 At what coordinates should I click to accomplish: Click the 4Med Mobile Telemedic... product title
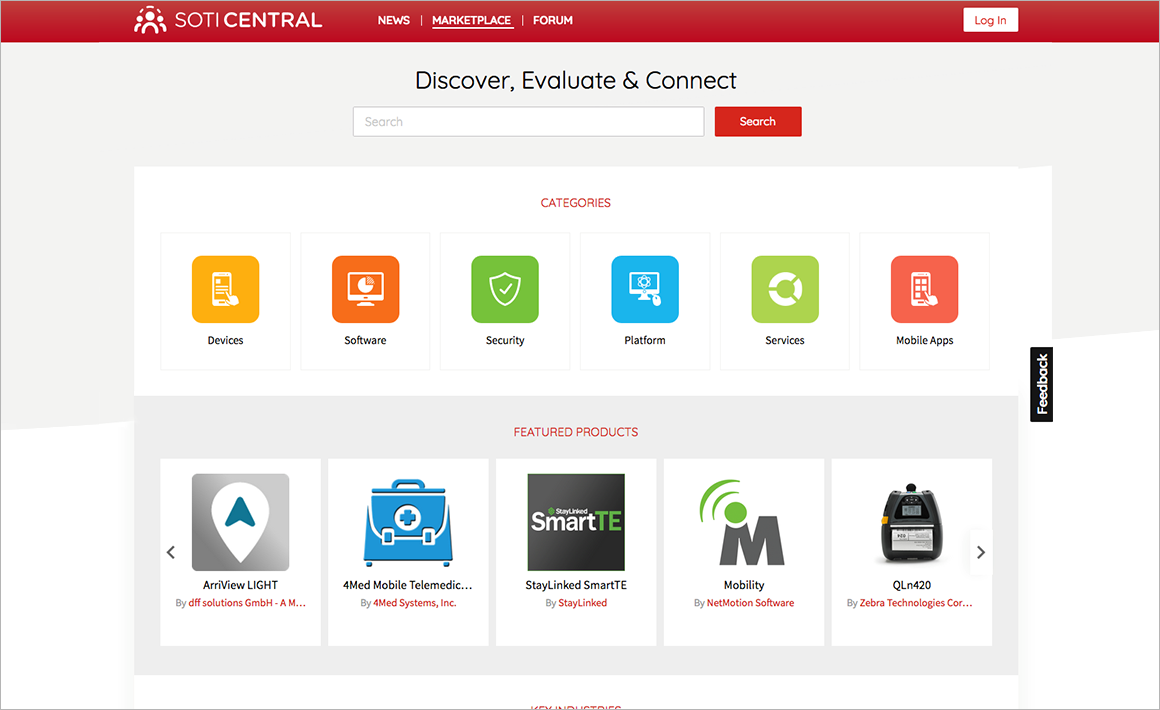[x=408, y=585]
